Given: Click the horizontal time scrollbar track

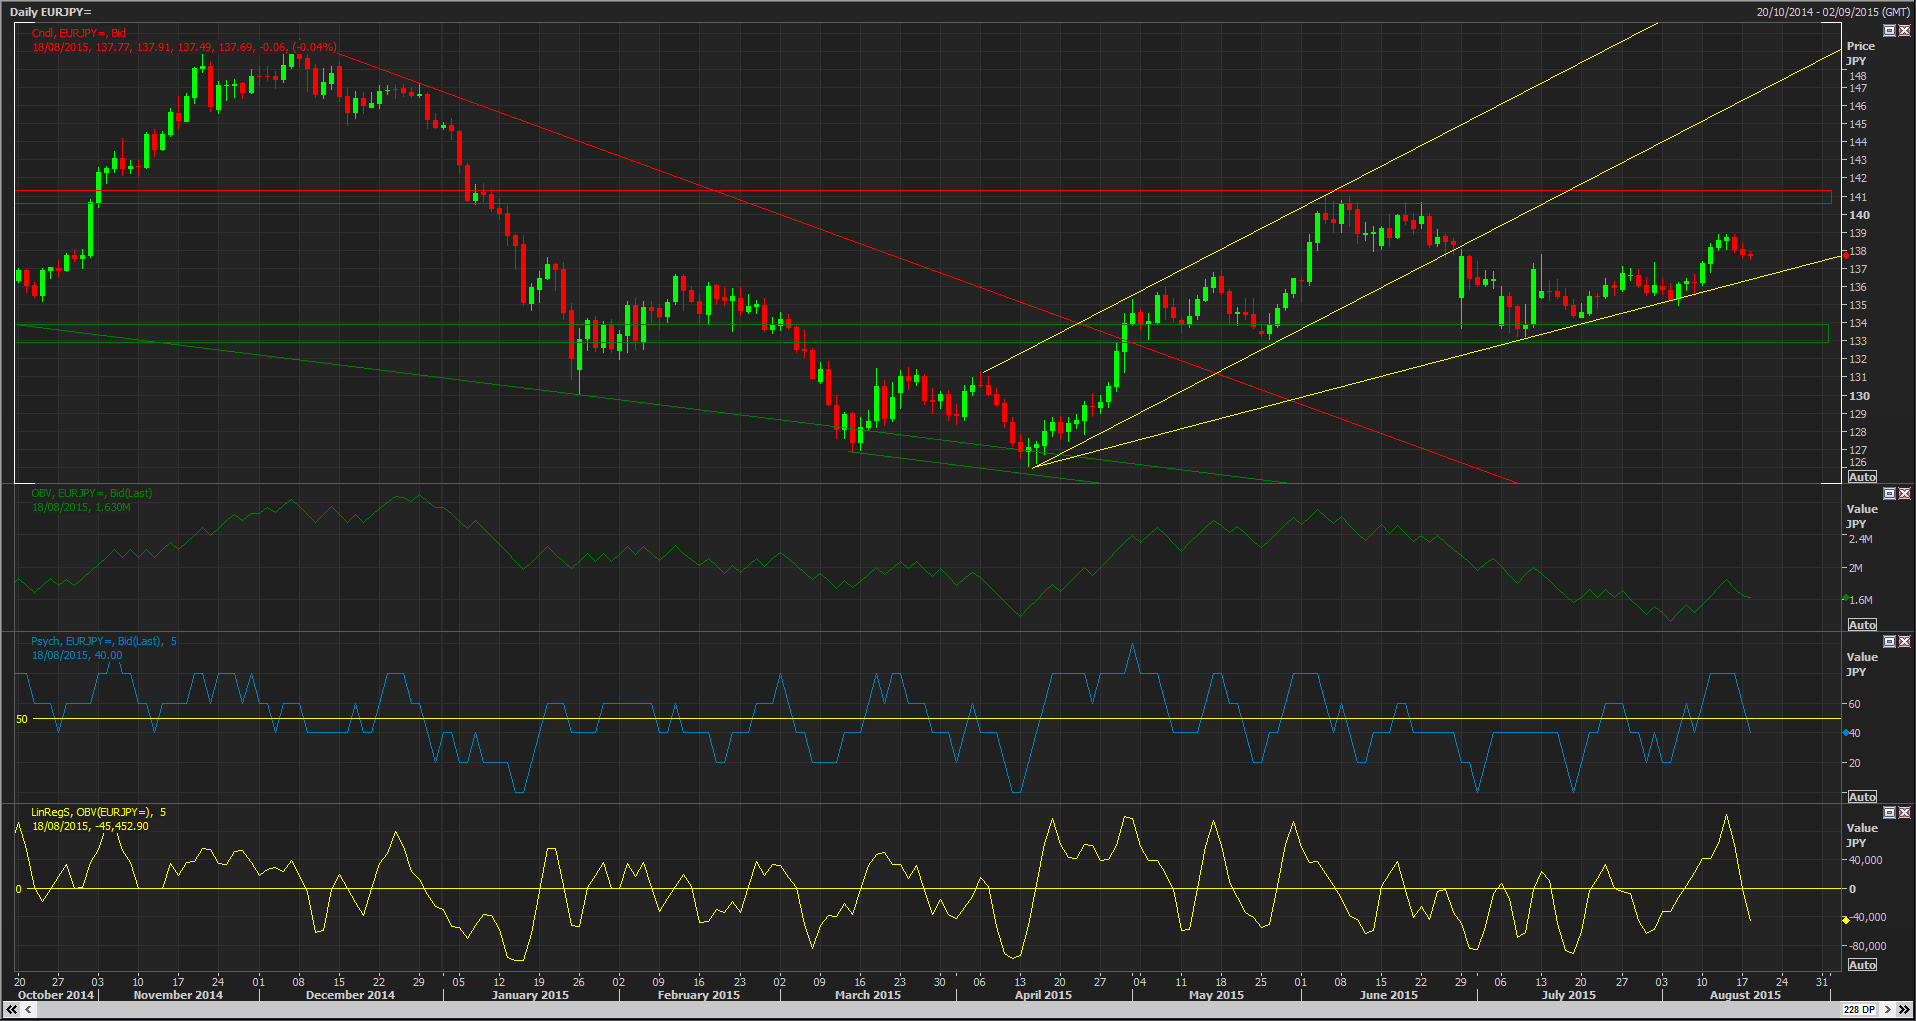Looking at the screenshot, I should [938, 1010].
